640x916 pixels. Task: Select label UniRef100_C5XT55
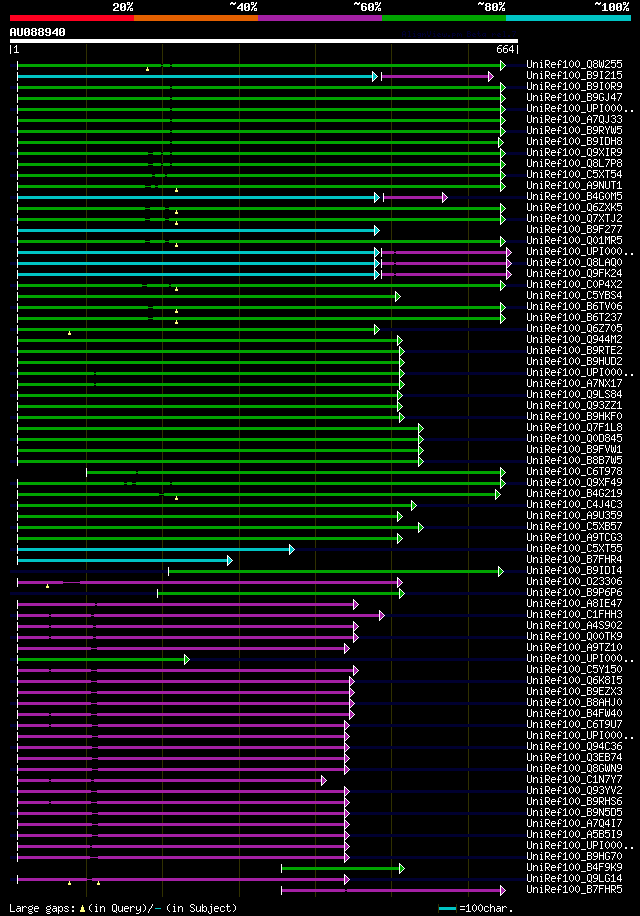point(574,549)
